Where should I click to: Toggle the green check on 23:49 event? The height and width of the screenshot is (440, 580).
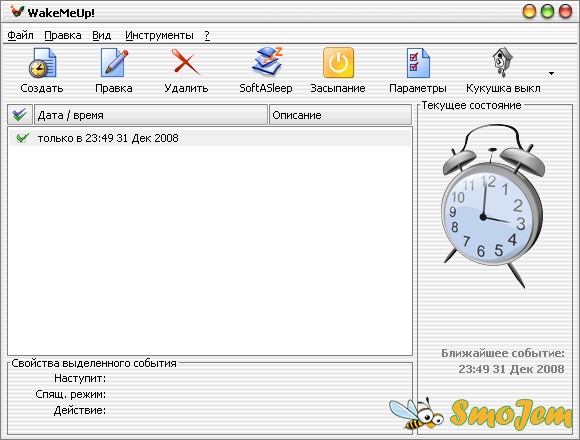(x=23, y=138)
